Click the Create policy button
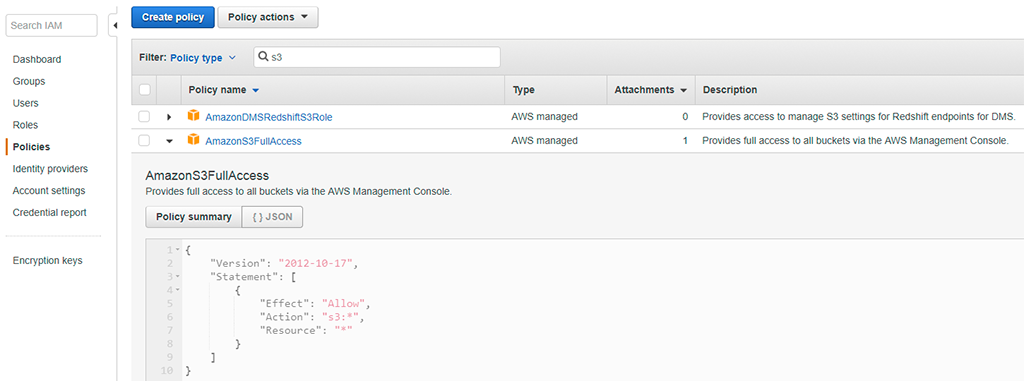1024x381 pixels. tap(172, 17)
